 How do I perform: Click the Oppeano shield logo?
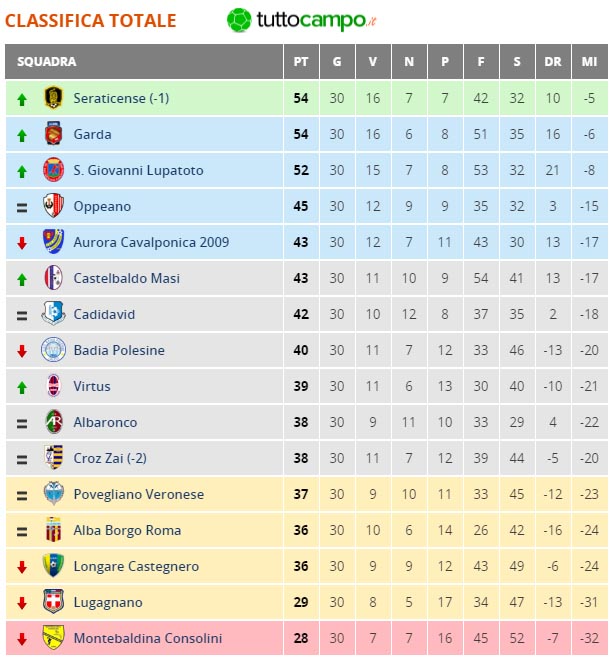click(54, 205)
